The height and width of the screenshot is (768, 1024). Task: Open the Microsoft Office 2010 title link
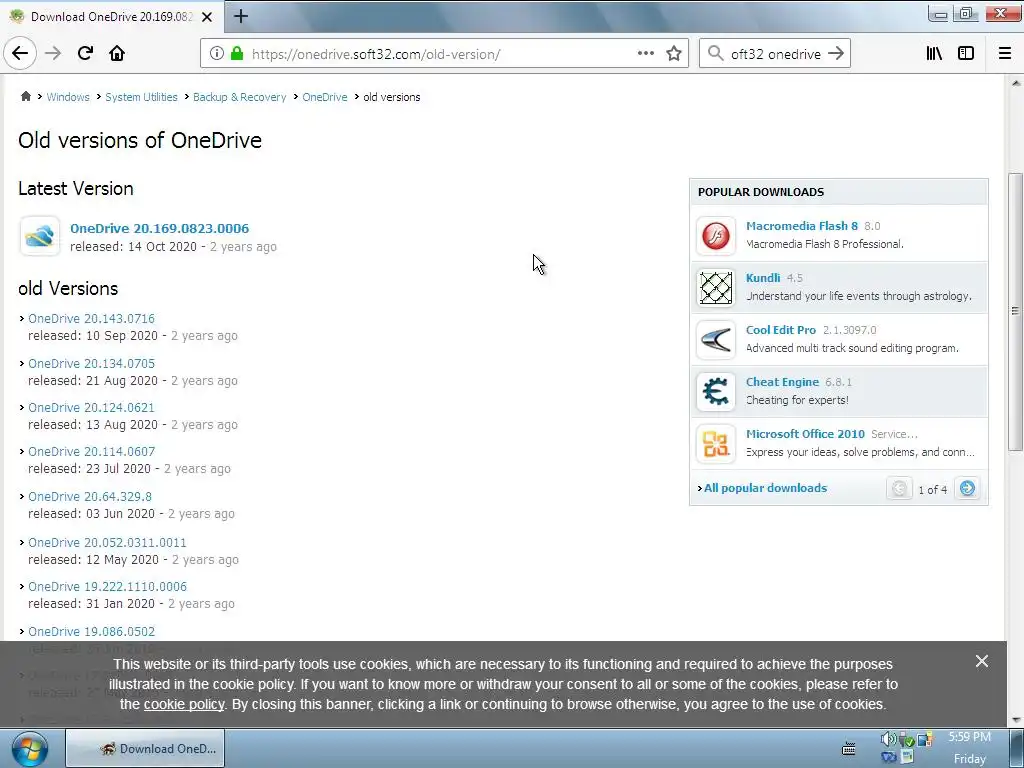click(805, 434)
